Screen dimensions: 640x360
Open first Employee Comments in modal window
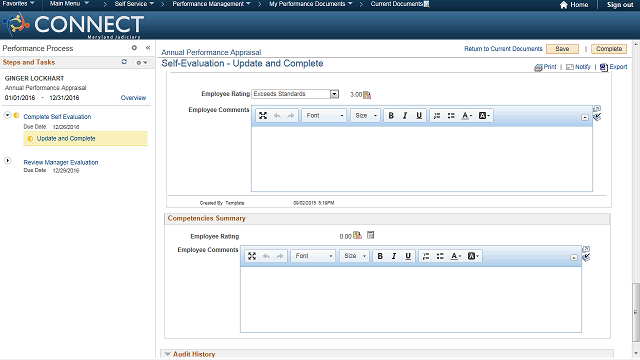pos(597,108)
